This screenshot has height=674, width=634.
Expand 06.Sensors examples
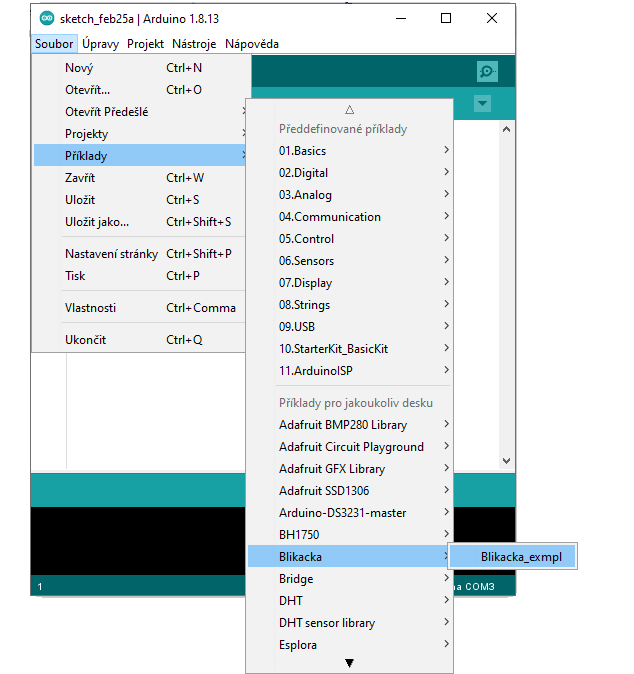[x=350, y=260]
